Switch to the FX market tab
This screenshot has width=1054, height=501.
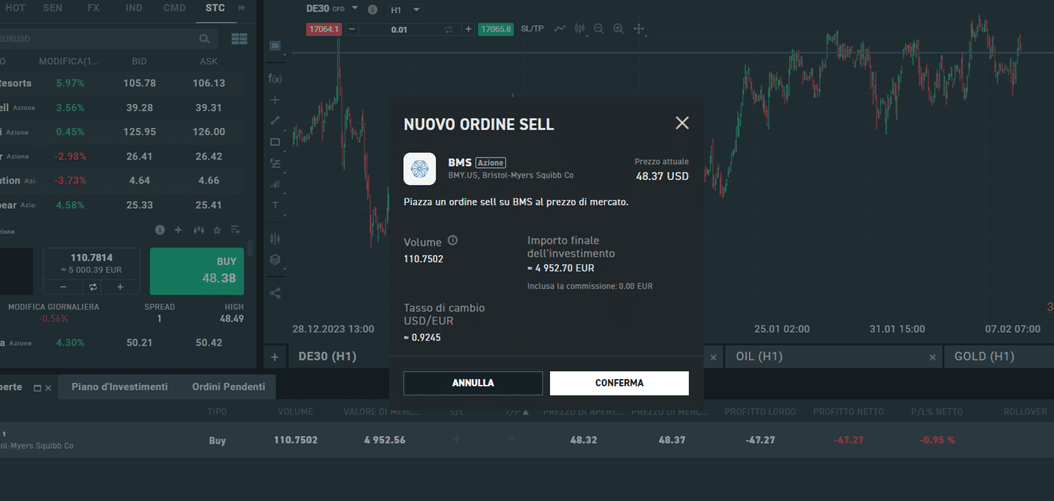click(x=93, y=8)
